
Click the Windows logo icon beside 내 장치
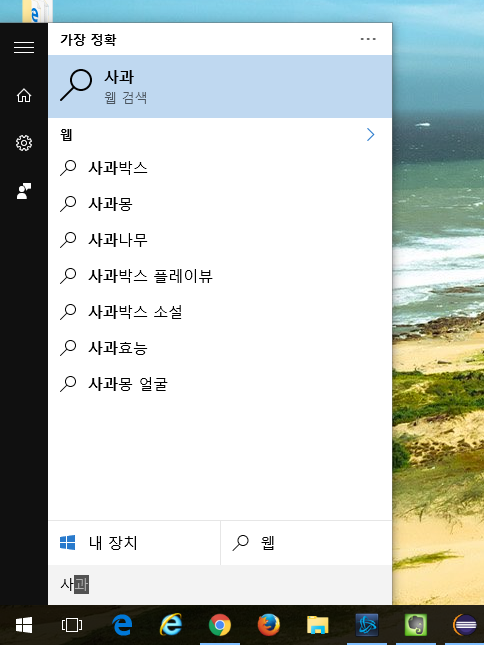pos(67,543)
